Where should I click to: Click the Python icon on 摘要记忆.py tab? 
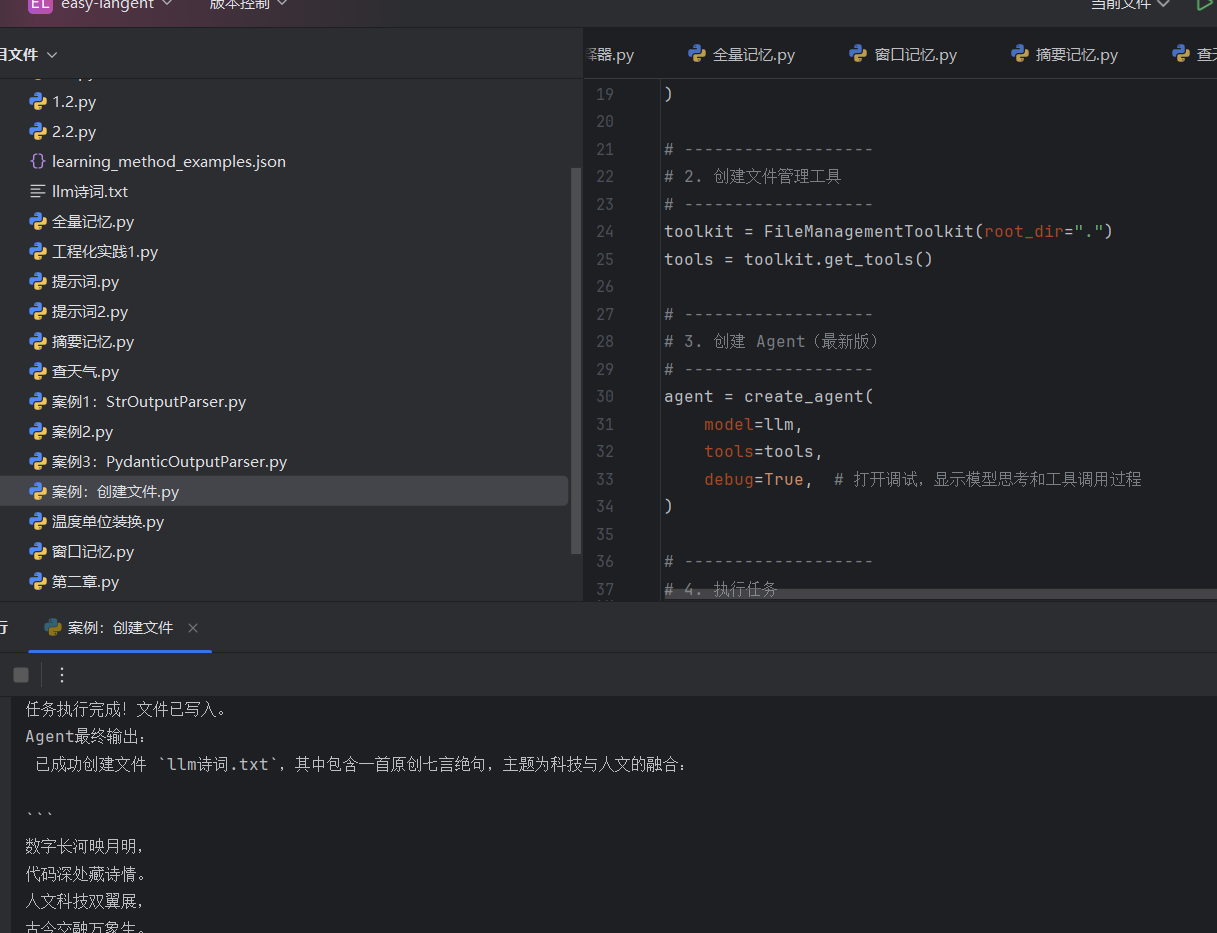(1020, 54)
